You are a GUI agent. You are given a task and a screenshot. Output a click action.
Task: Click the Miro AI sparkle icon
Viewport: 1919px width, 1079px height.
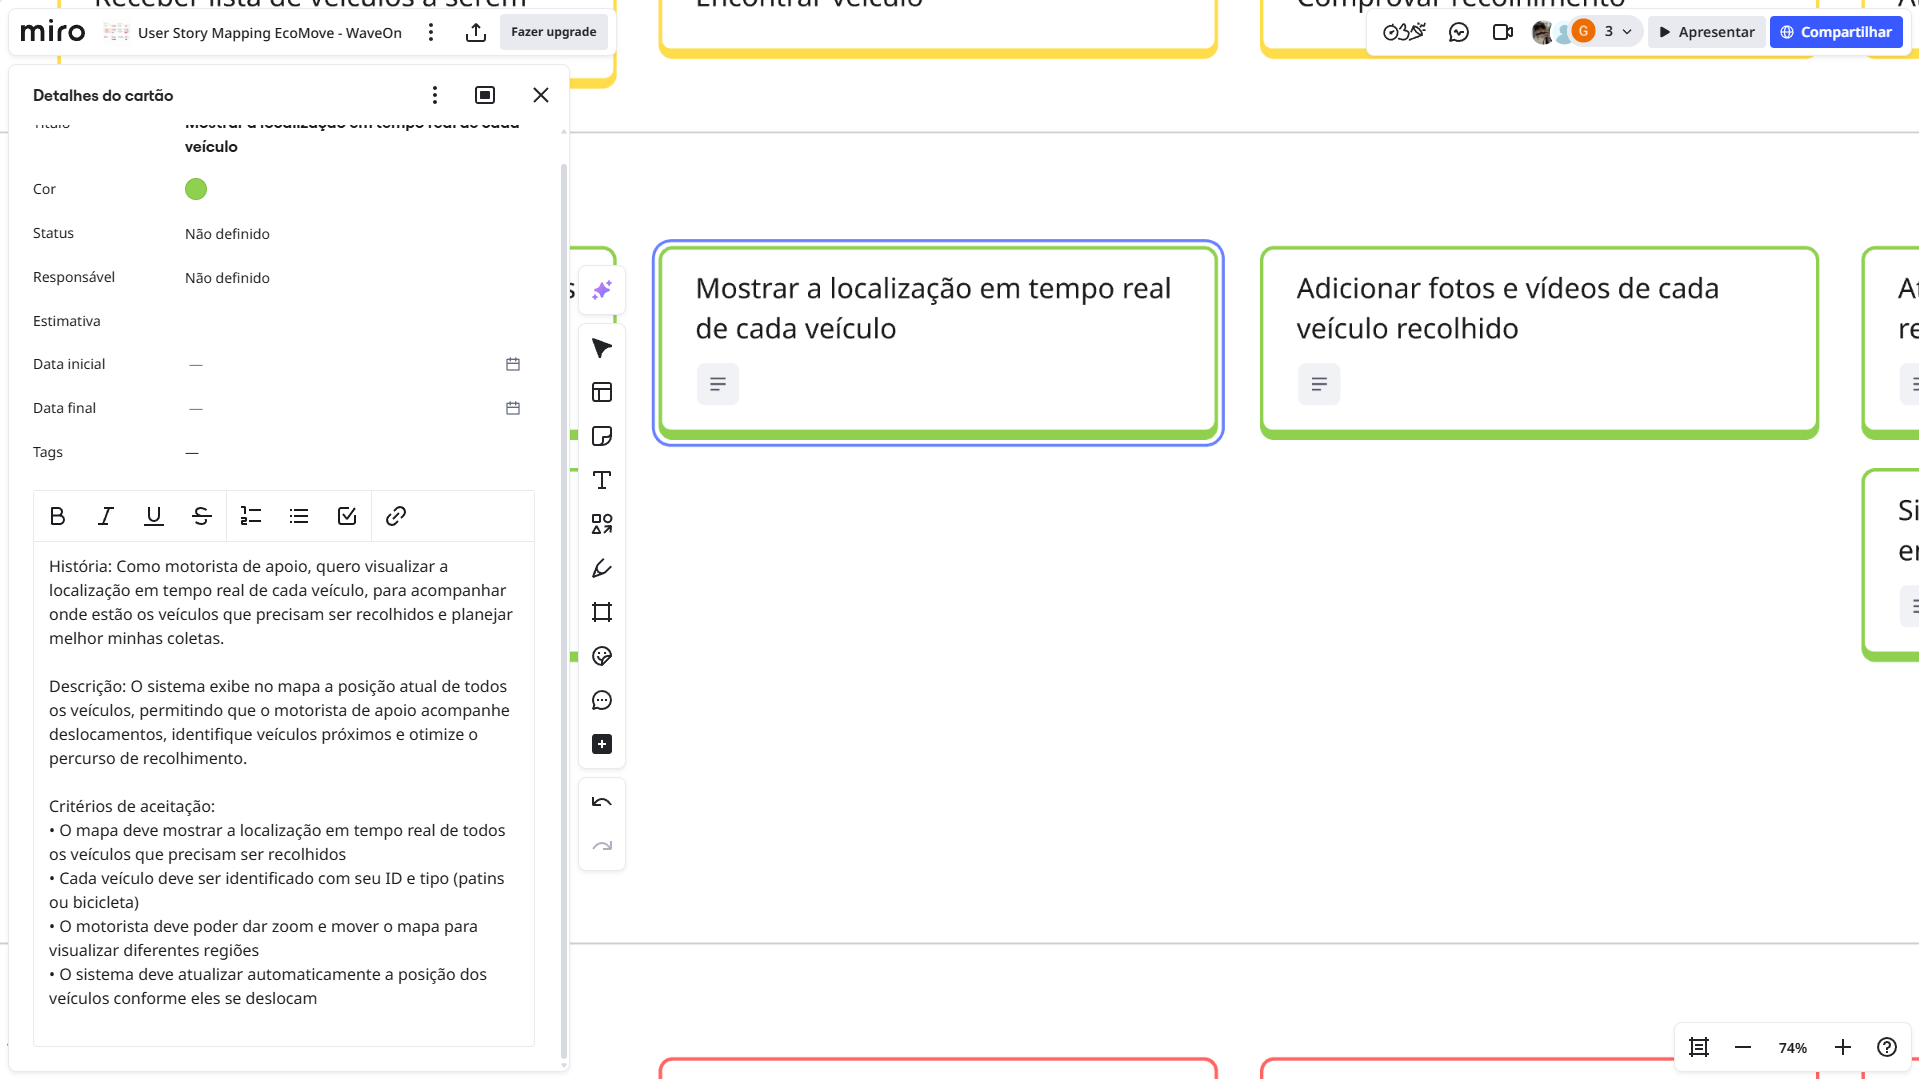(x=601, y=290)
